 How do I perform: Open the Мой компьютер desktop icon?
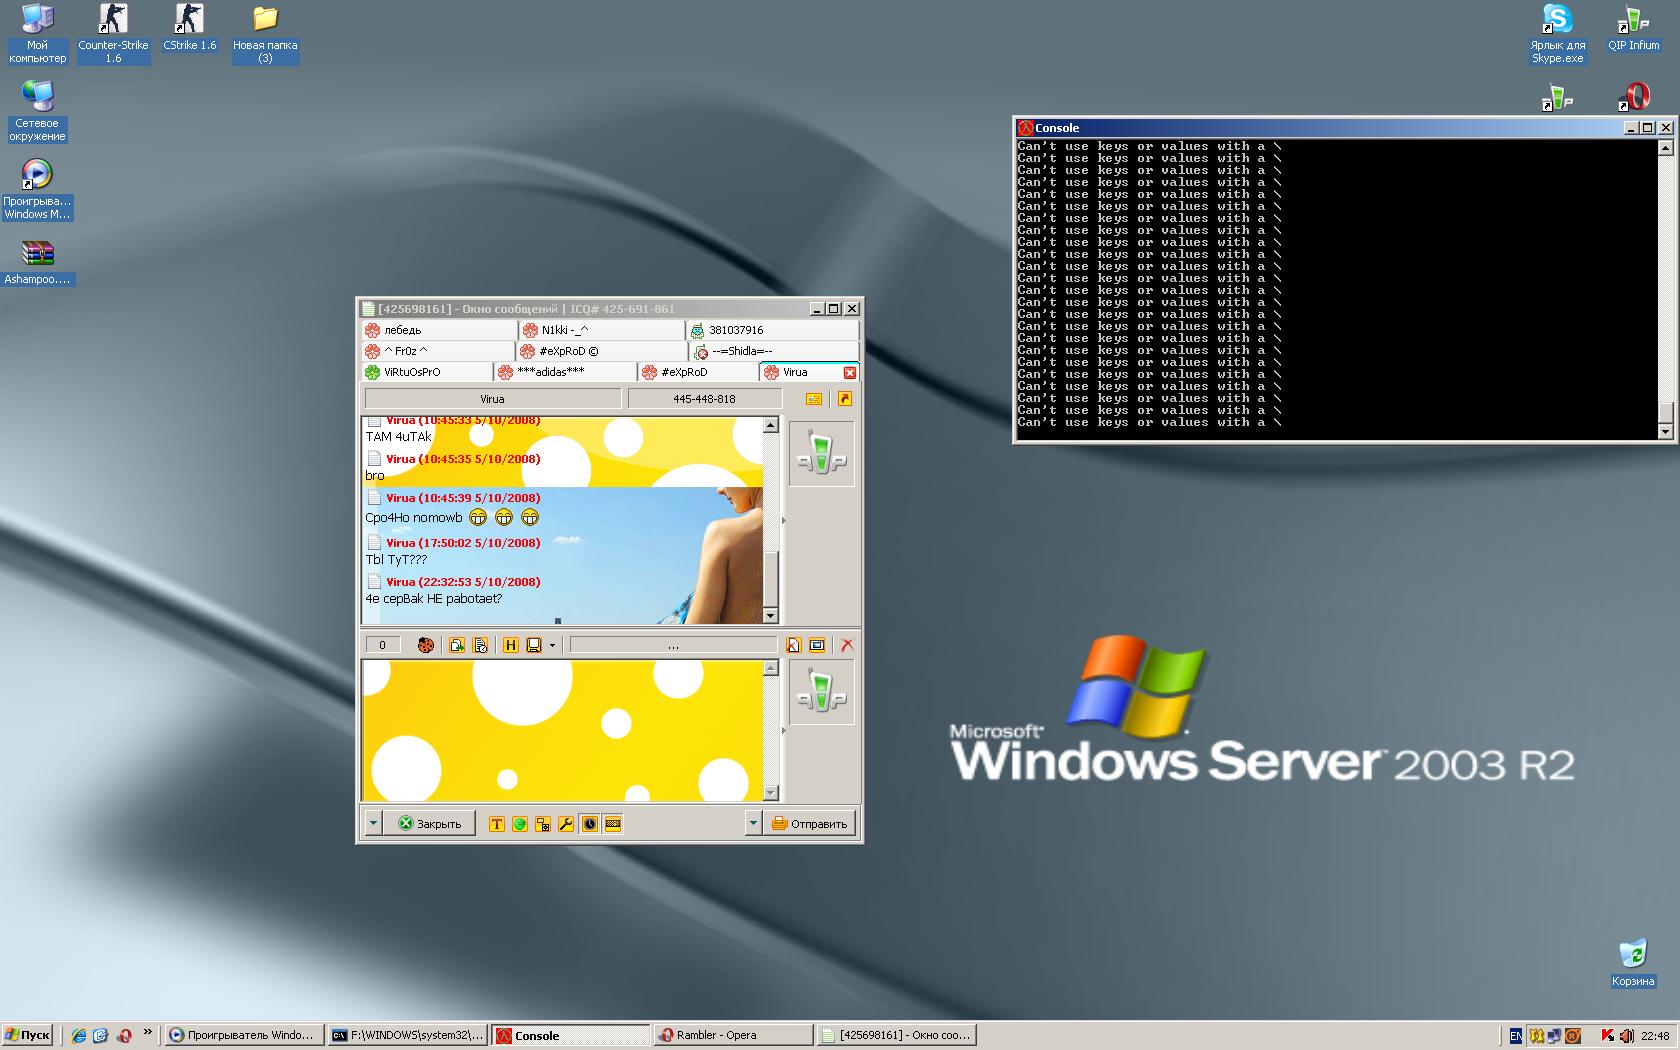click(x=37, y=34)
